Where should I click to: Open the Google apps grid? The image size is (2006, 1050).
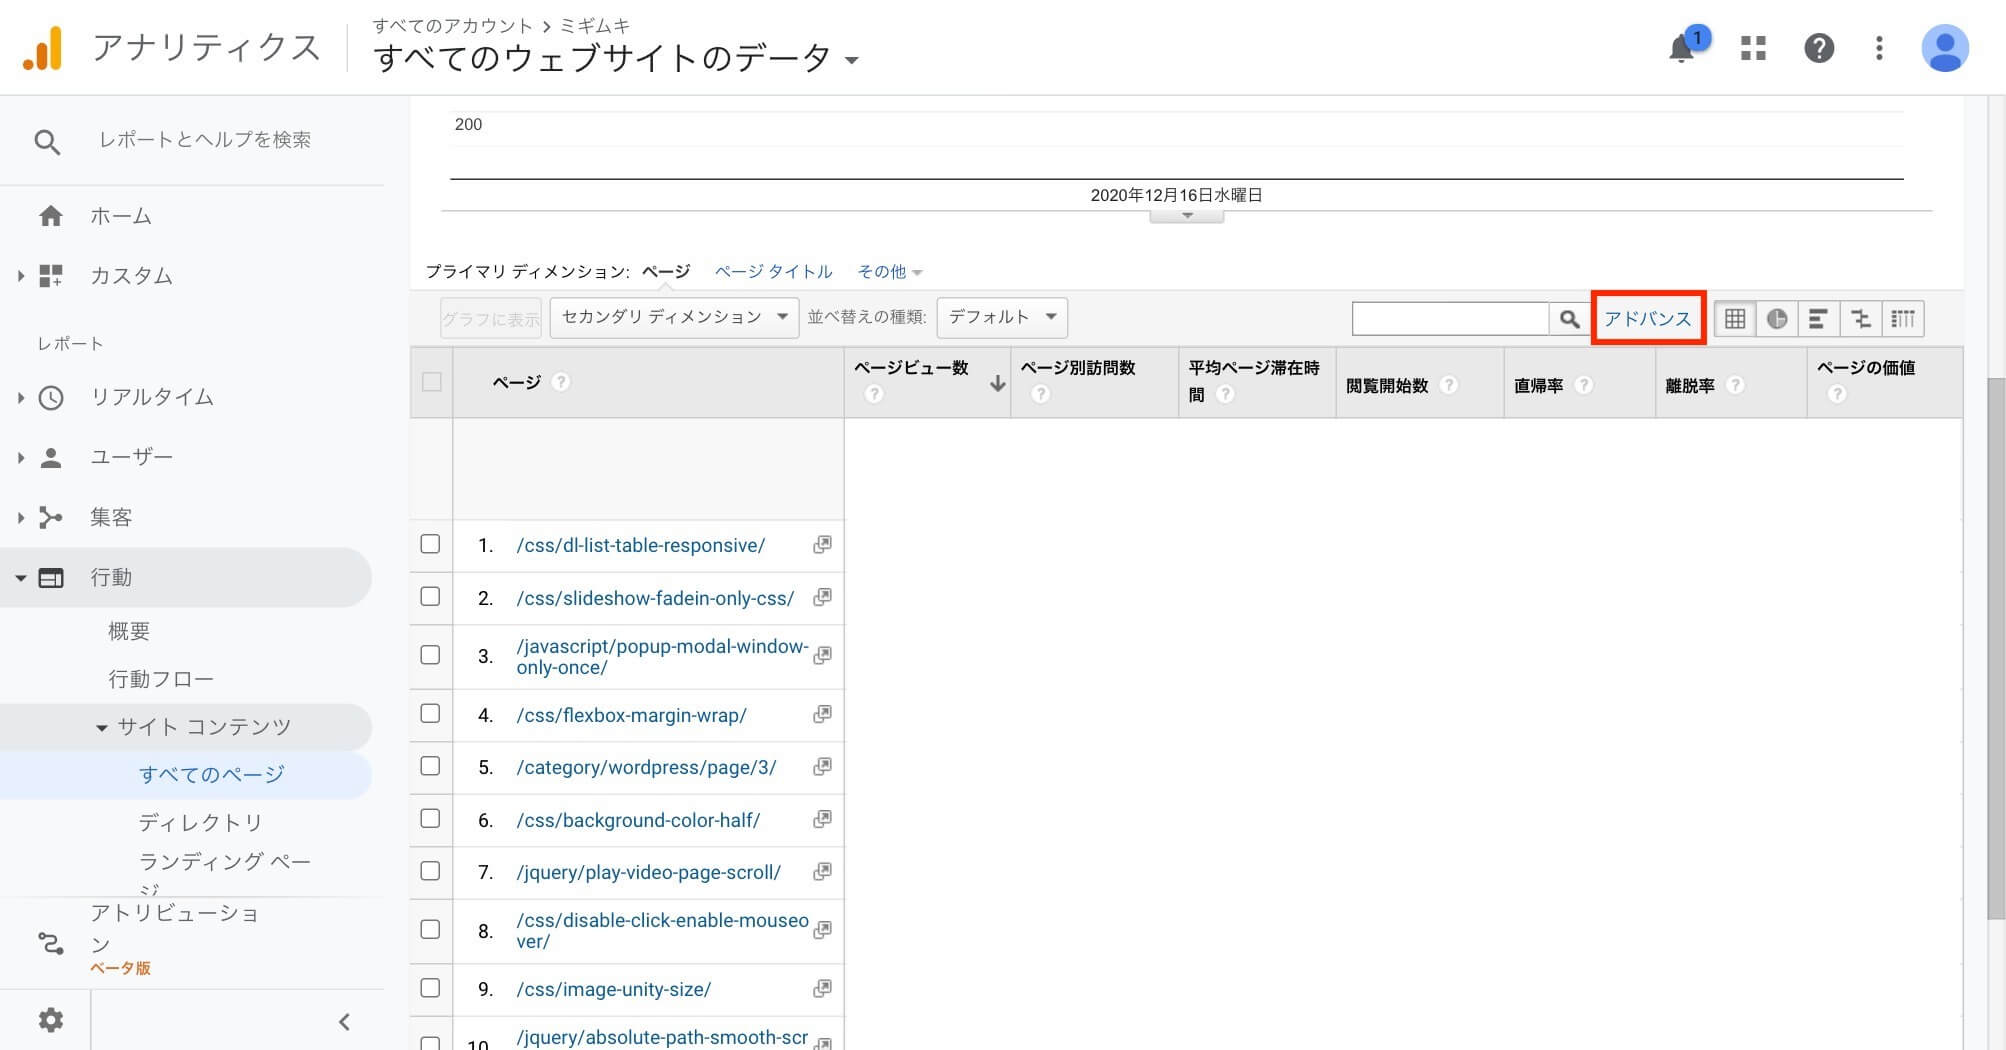coord(1753,48)
